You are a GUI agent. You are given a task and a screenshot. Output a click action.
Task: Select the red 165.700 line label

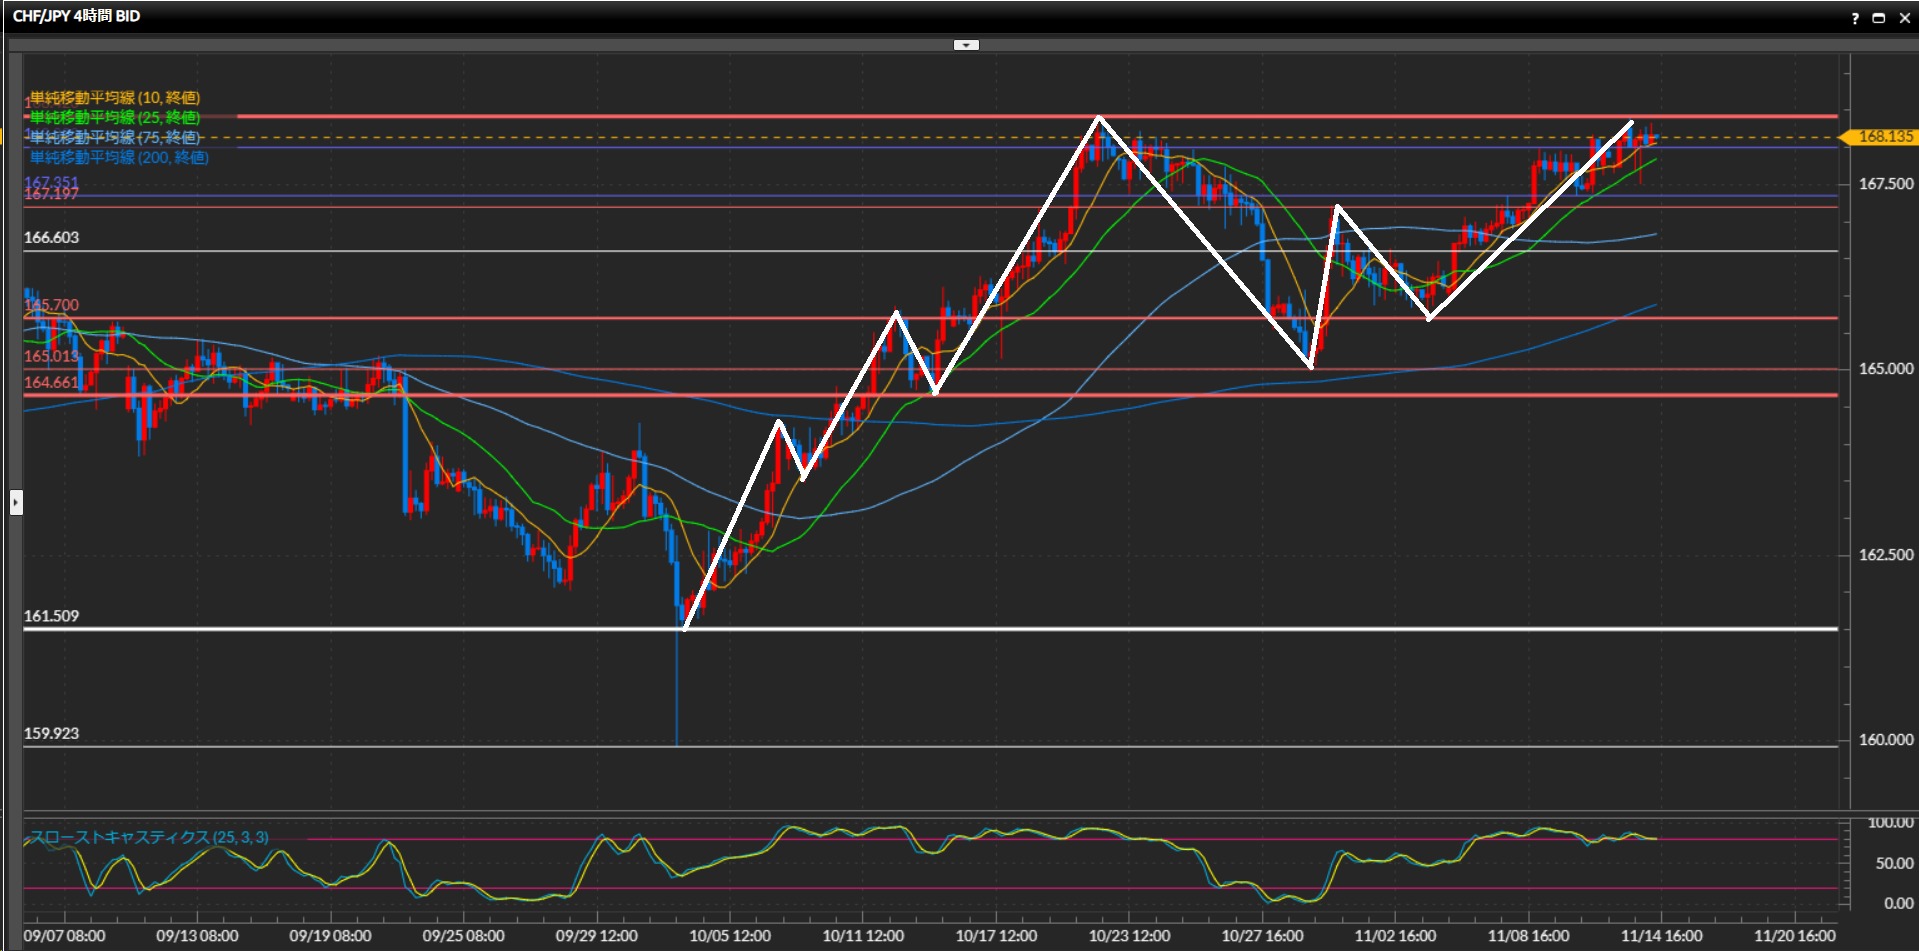click(x=51, y=305)
